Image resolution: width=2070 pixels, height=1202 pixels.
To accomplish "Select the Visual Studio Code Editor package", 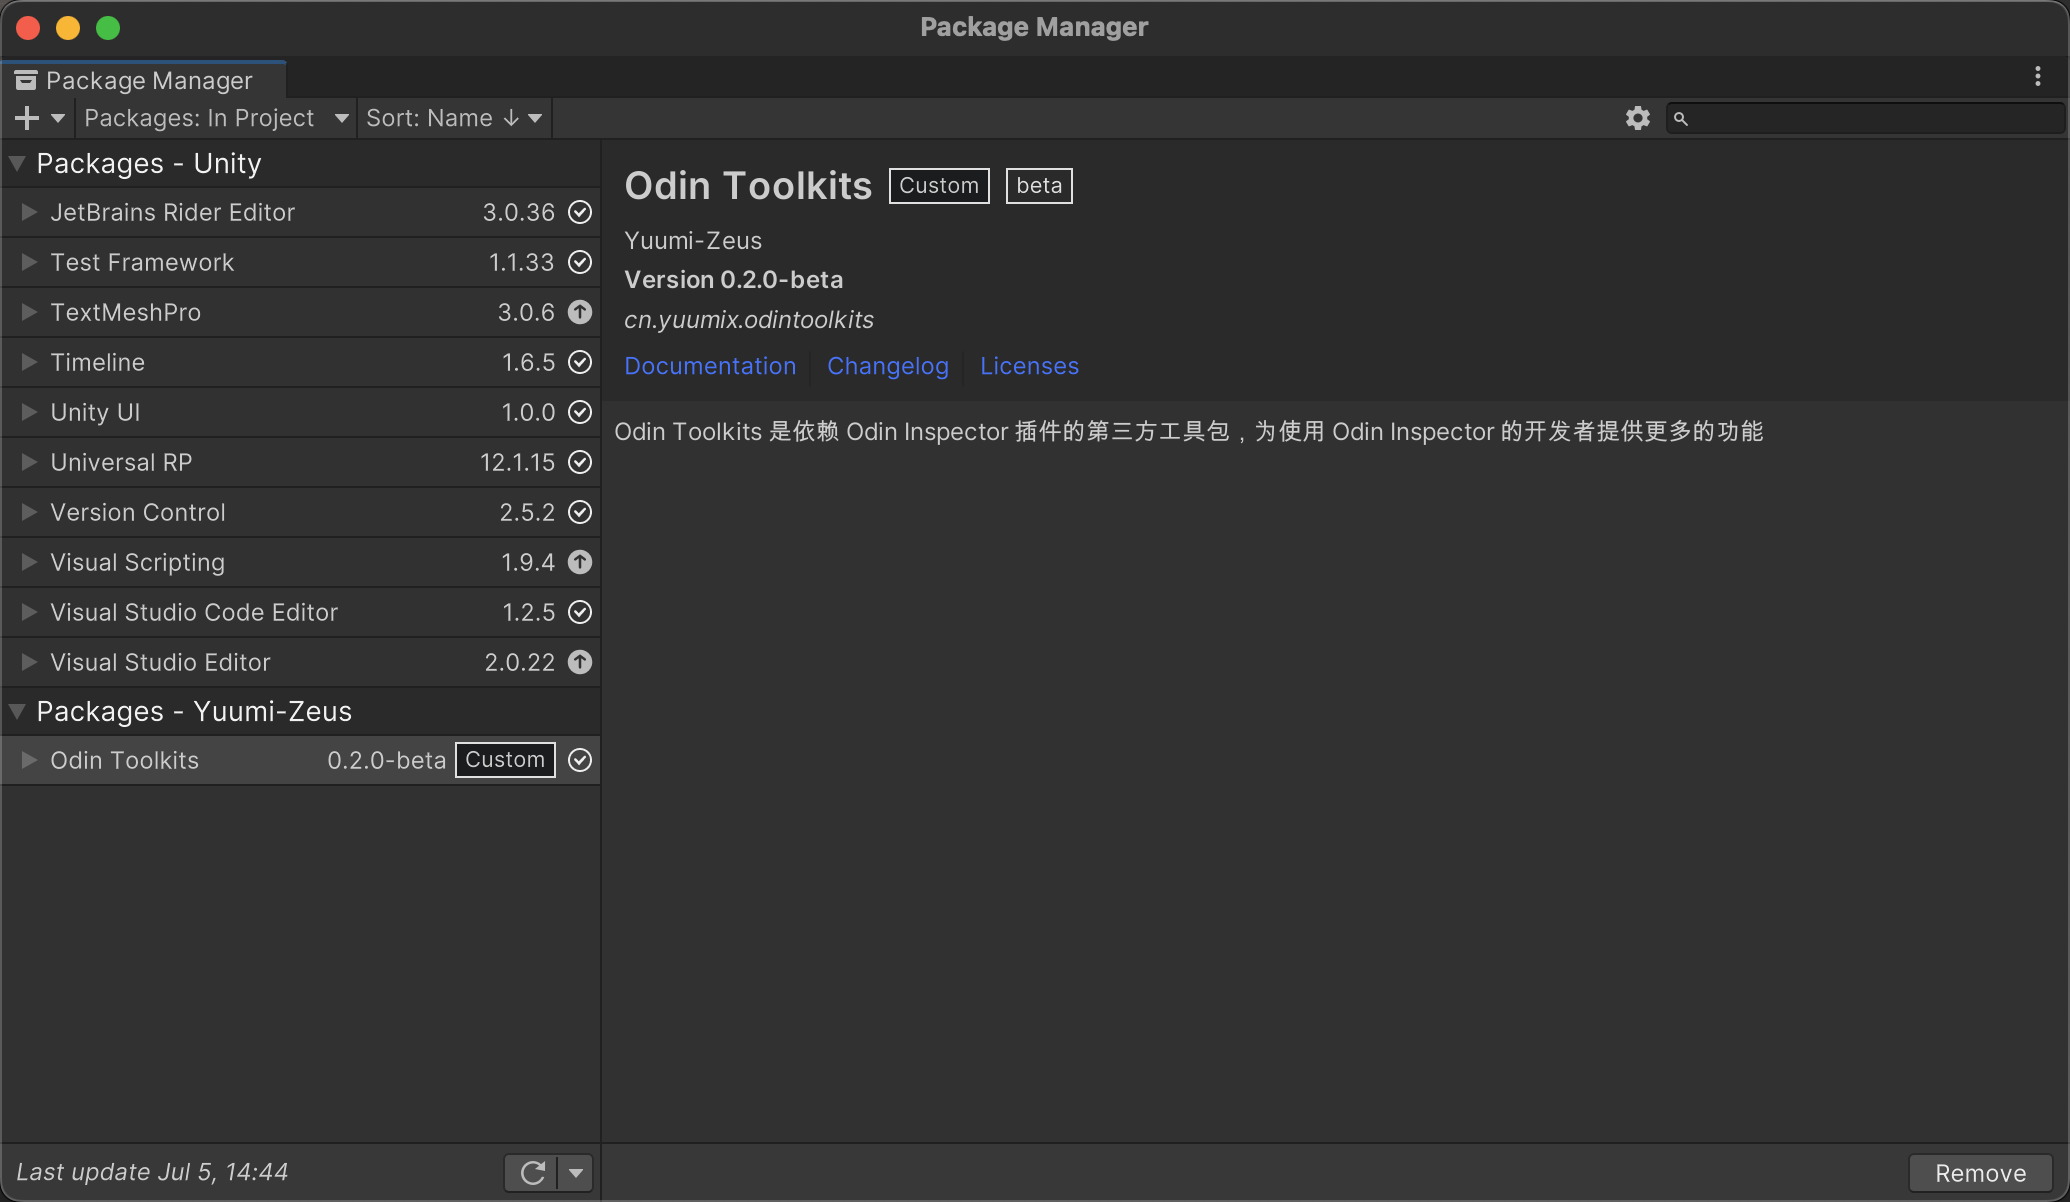I will [x=301, y=612].
